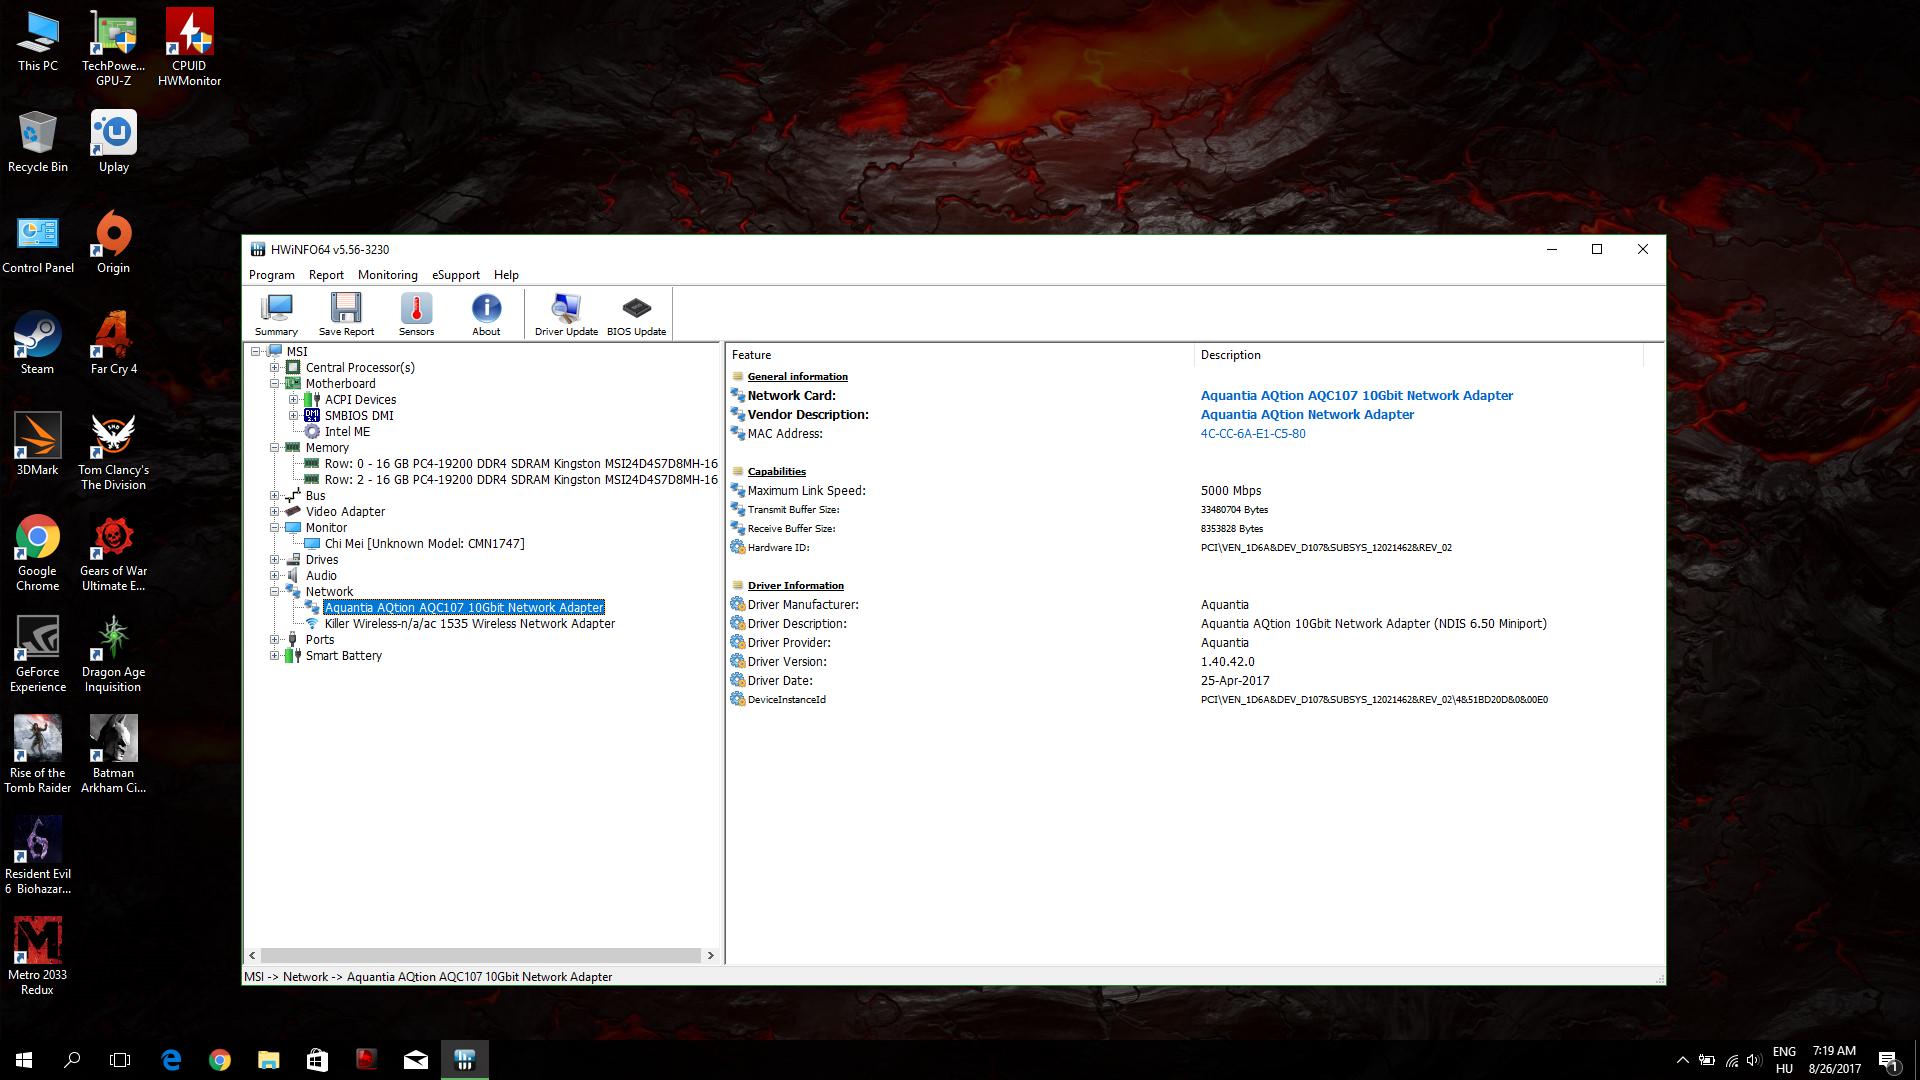
Task: Open Action Center notifications icon
Action: coord(1888,1060)
